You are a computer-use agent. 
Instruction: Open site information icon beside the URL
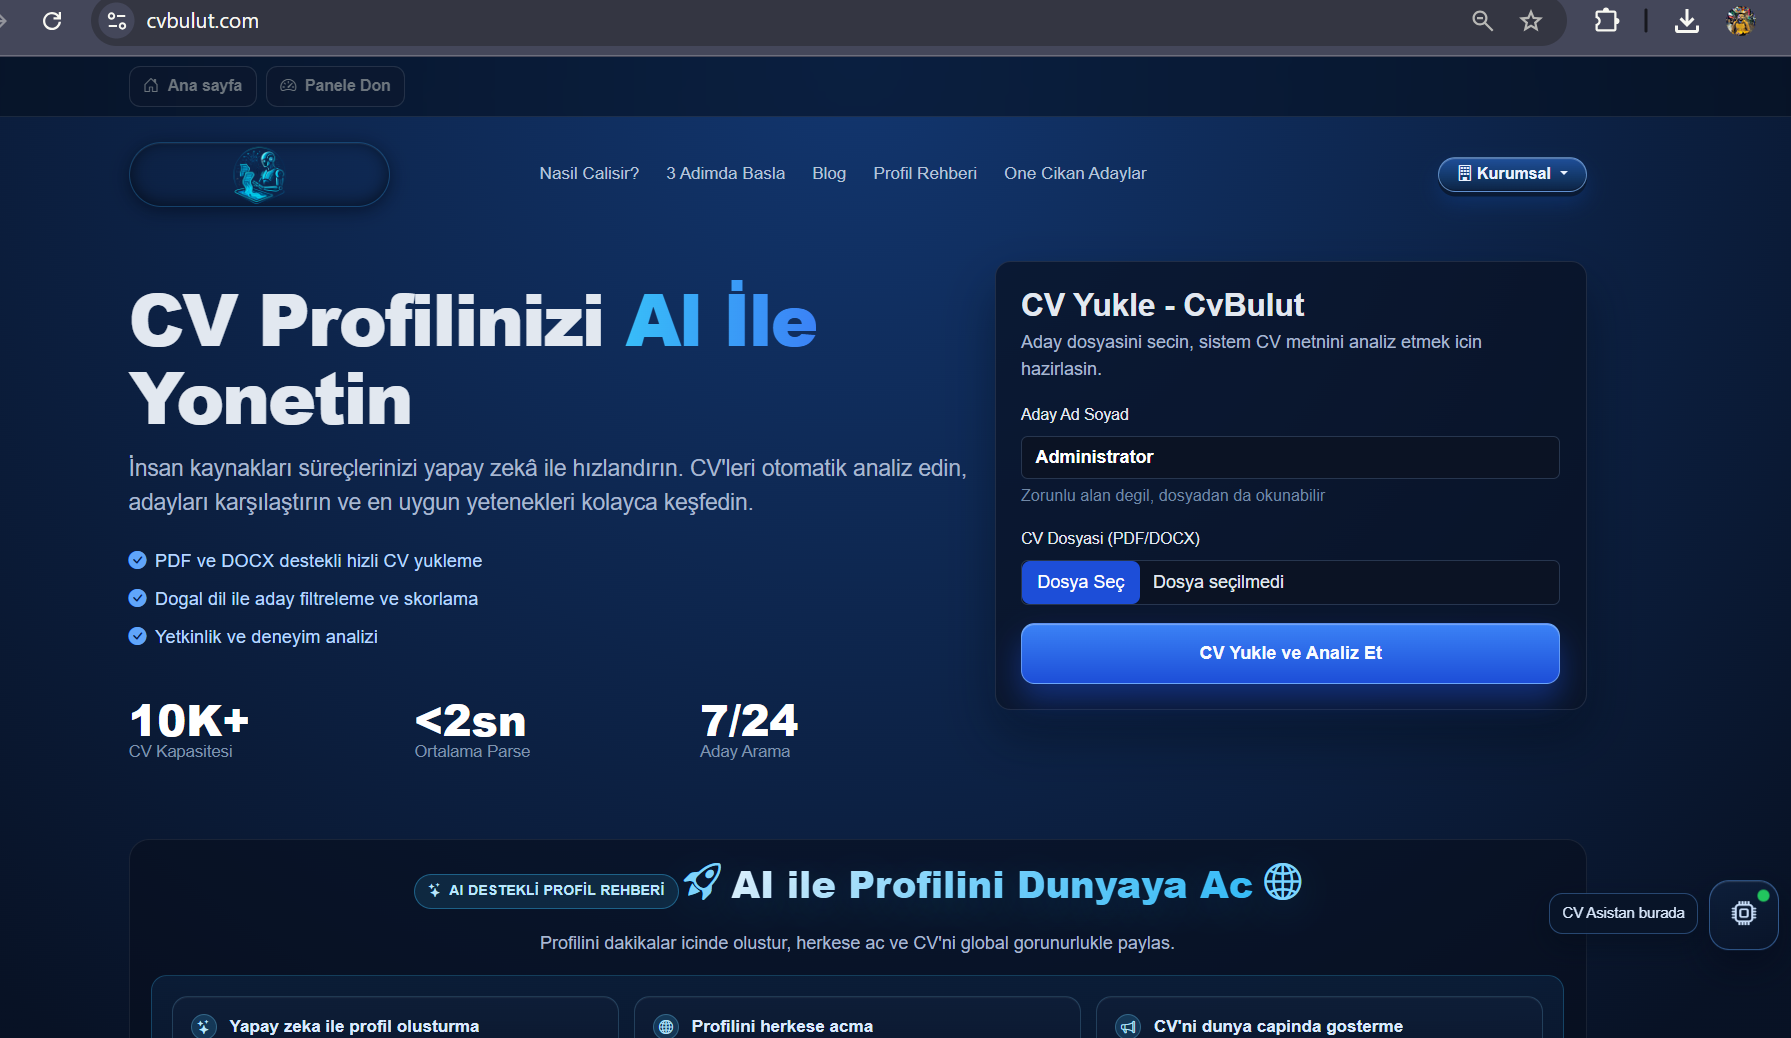[117, 21]
